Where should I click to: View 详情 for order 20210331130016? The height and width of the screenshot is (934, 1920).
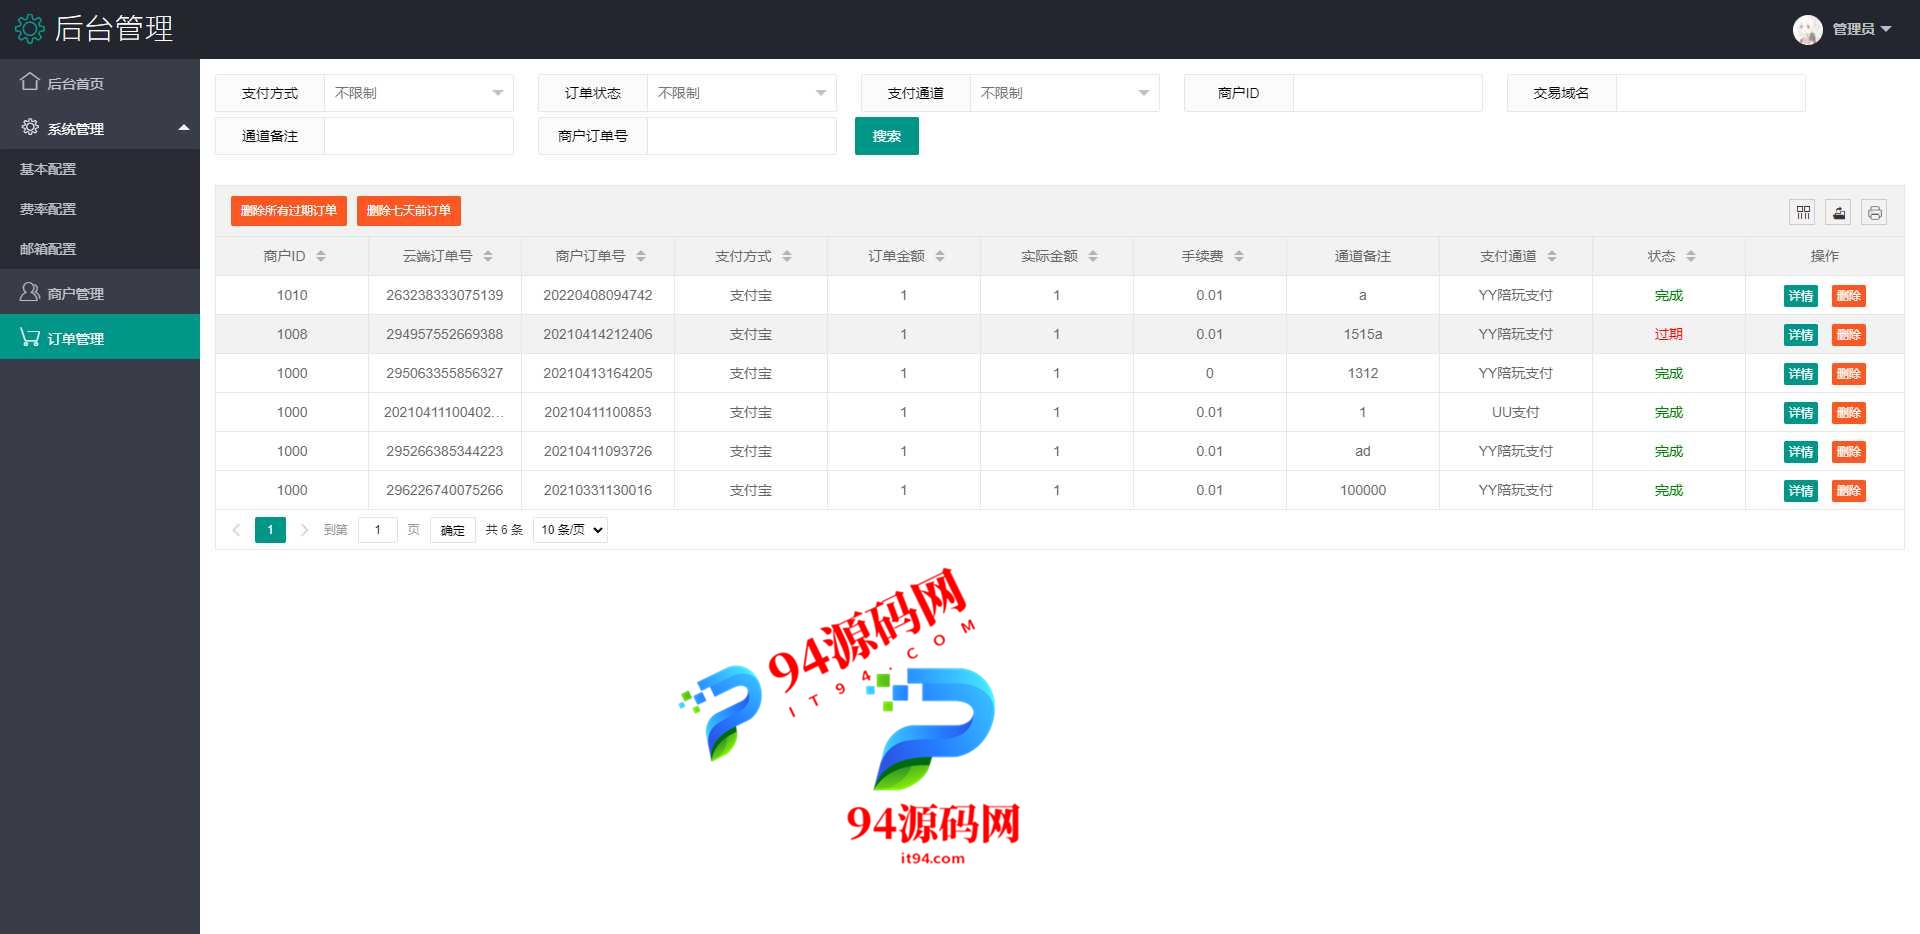click(1801, 491)
